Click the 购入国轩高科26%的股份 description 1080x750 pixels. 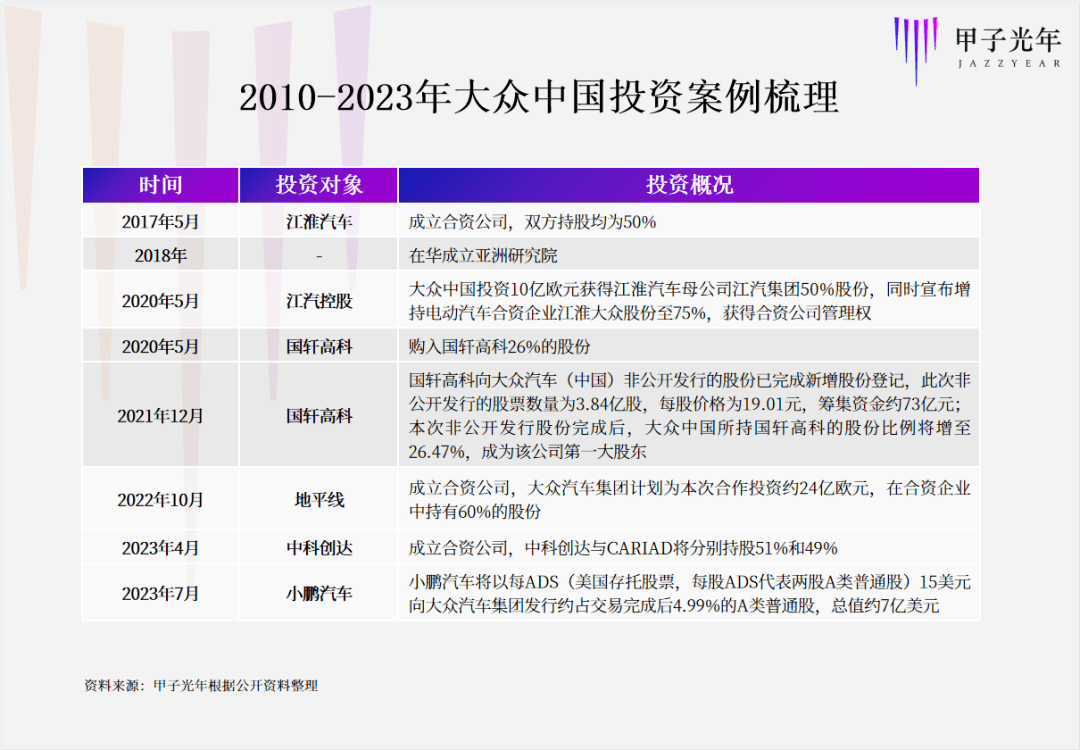point(500,347)
